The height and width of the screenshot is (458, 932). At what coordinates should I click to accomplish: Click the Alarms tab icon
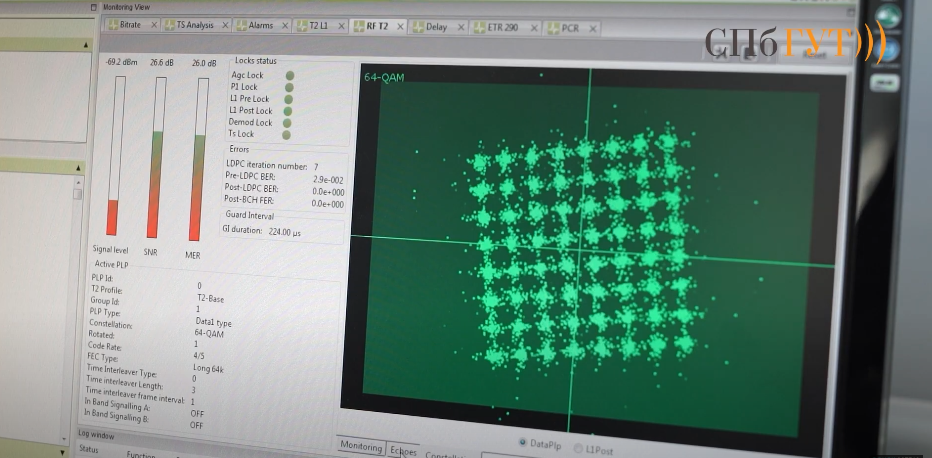pos(240,26)
